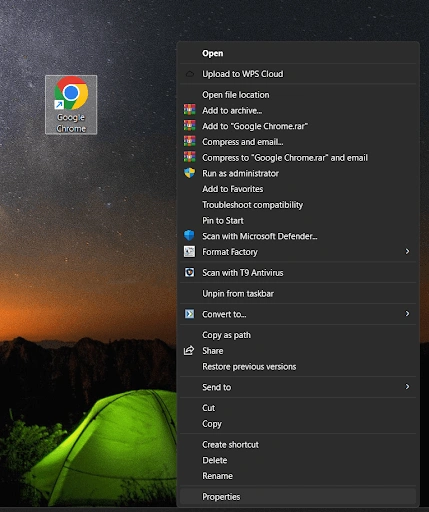Click the "Google Chrome" shortcut label text
The height and width of the screenshot is (512, 429).
pyautogui.click(x=71, y=123)
